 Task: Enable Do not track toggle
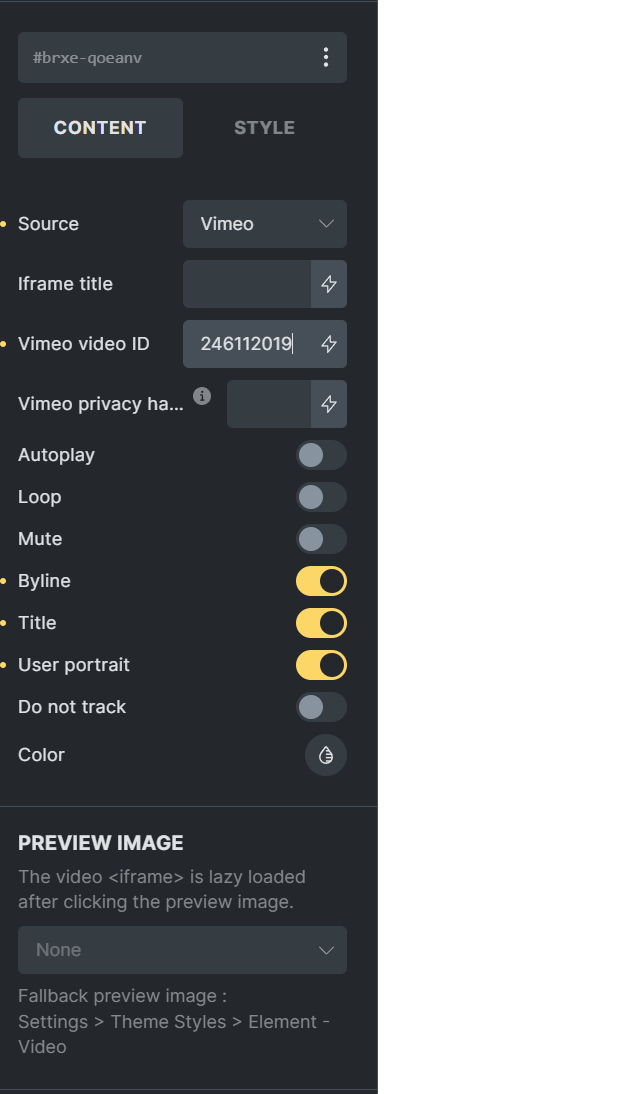(x=321, y=707)
